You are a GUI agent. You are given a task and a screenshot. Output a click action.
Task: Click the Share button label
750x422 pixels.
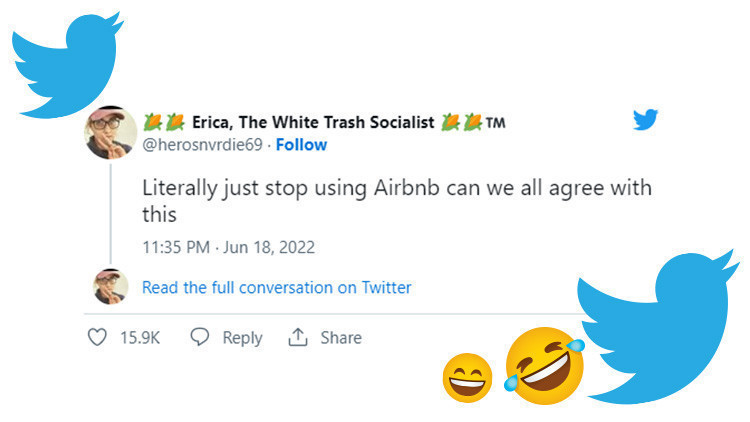click(x=340, y=338)
